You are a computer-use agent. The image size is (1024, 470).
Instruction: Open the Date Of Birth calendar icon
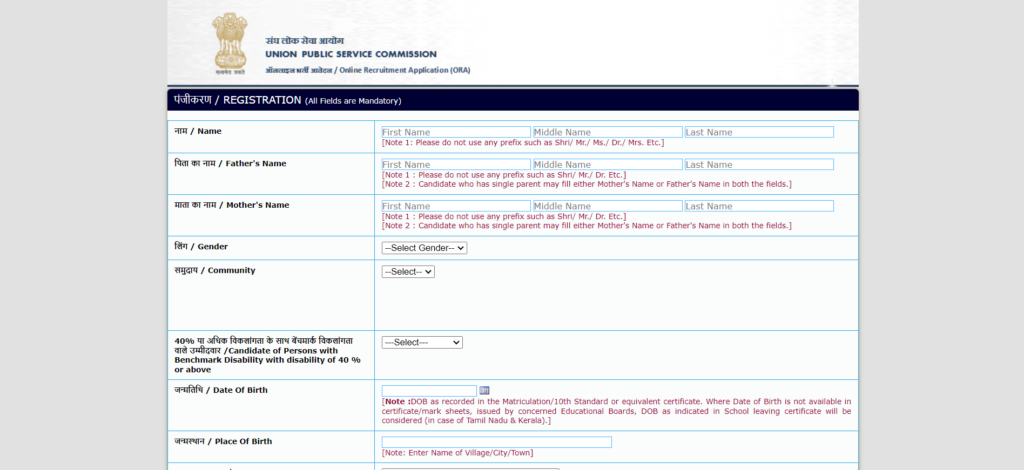pos(484,390)
